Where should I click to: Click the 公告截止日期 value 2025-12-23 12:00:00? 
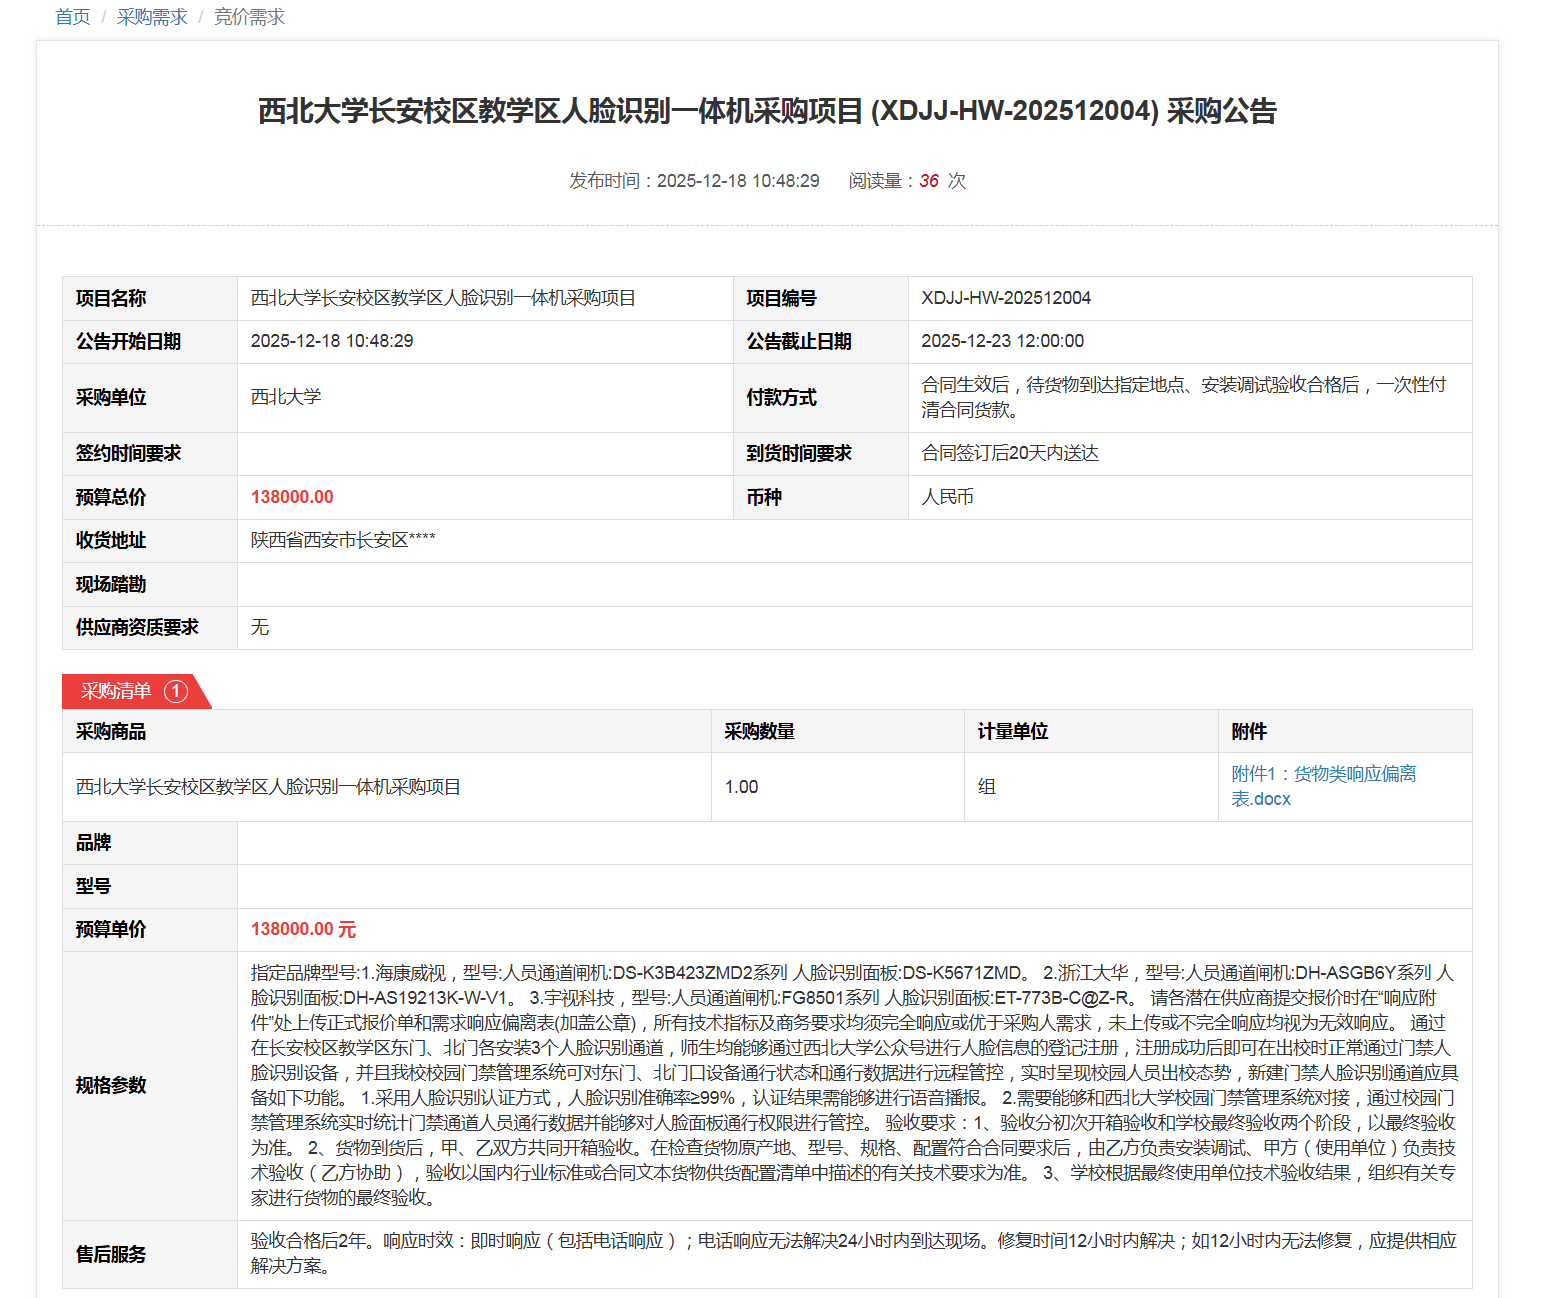(x=1002, y=341)
